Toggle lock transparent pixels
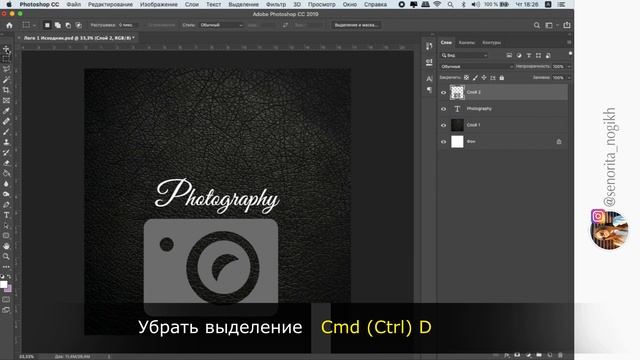640x360 pixels. click(x=467, y=78)
